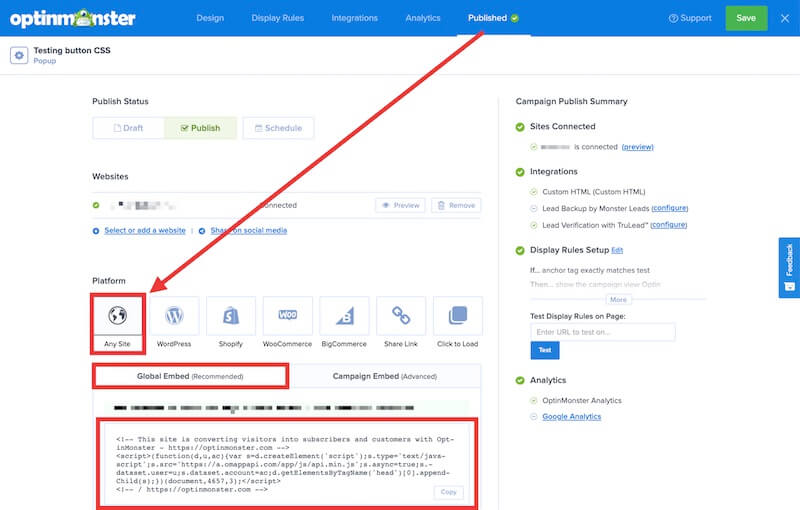The height and width of the screenshot is (510, 800).
Task: Set publish status to Publish
Action: 201,128
